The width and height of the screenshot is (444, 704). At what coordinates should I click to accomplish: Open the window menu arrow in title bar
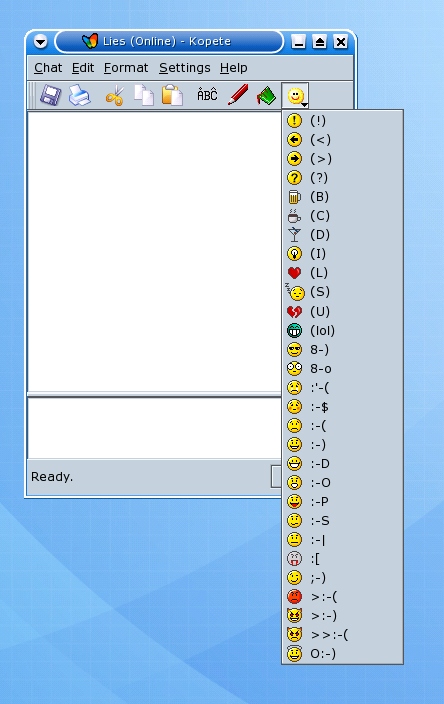[40, 42]
